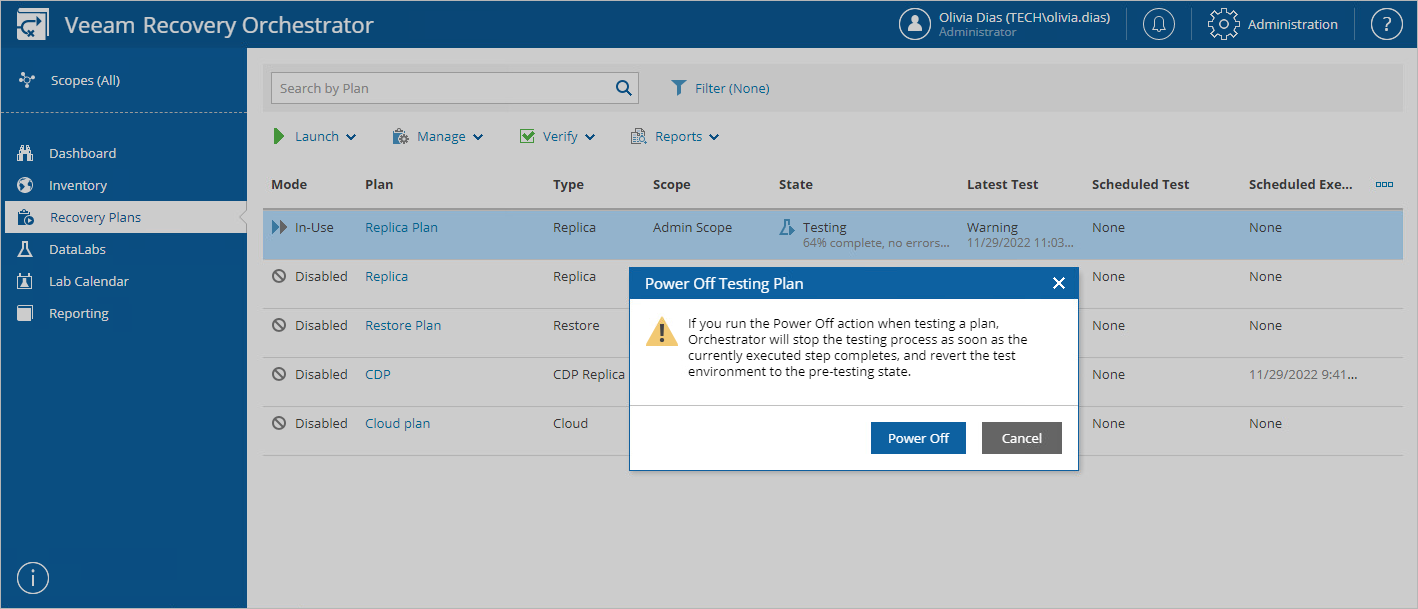This screenshot has width=1418, height=609.
Task: Open Scopes (All) at the top left
Action: coord(84,79)
